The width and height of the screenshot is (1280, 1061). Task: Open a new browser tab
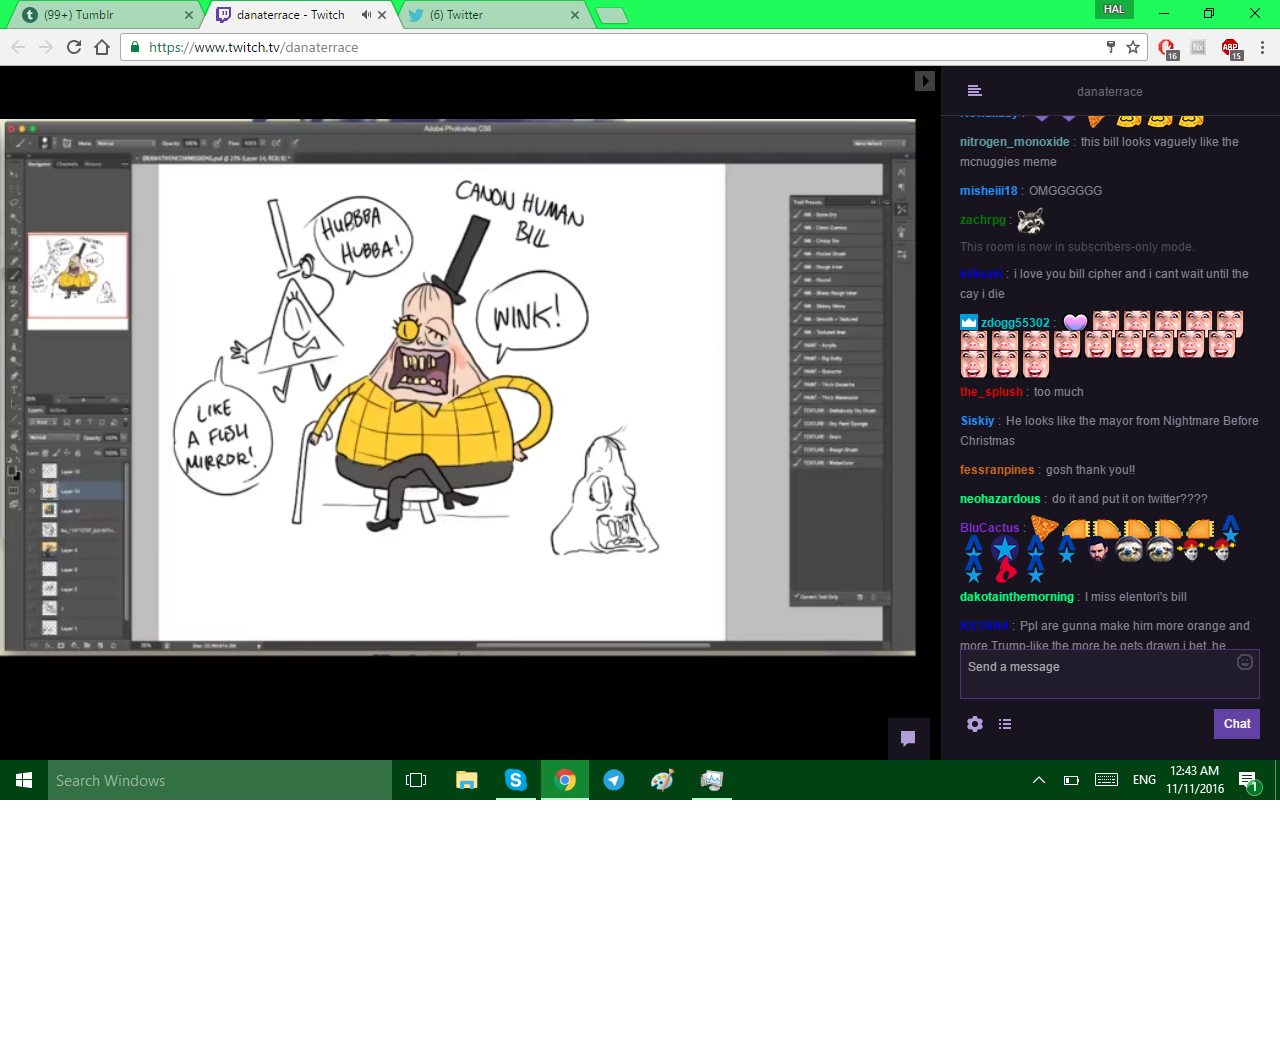point(611,15)
